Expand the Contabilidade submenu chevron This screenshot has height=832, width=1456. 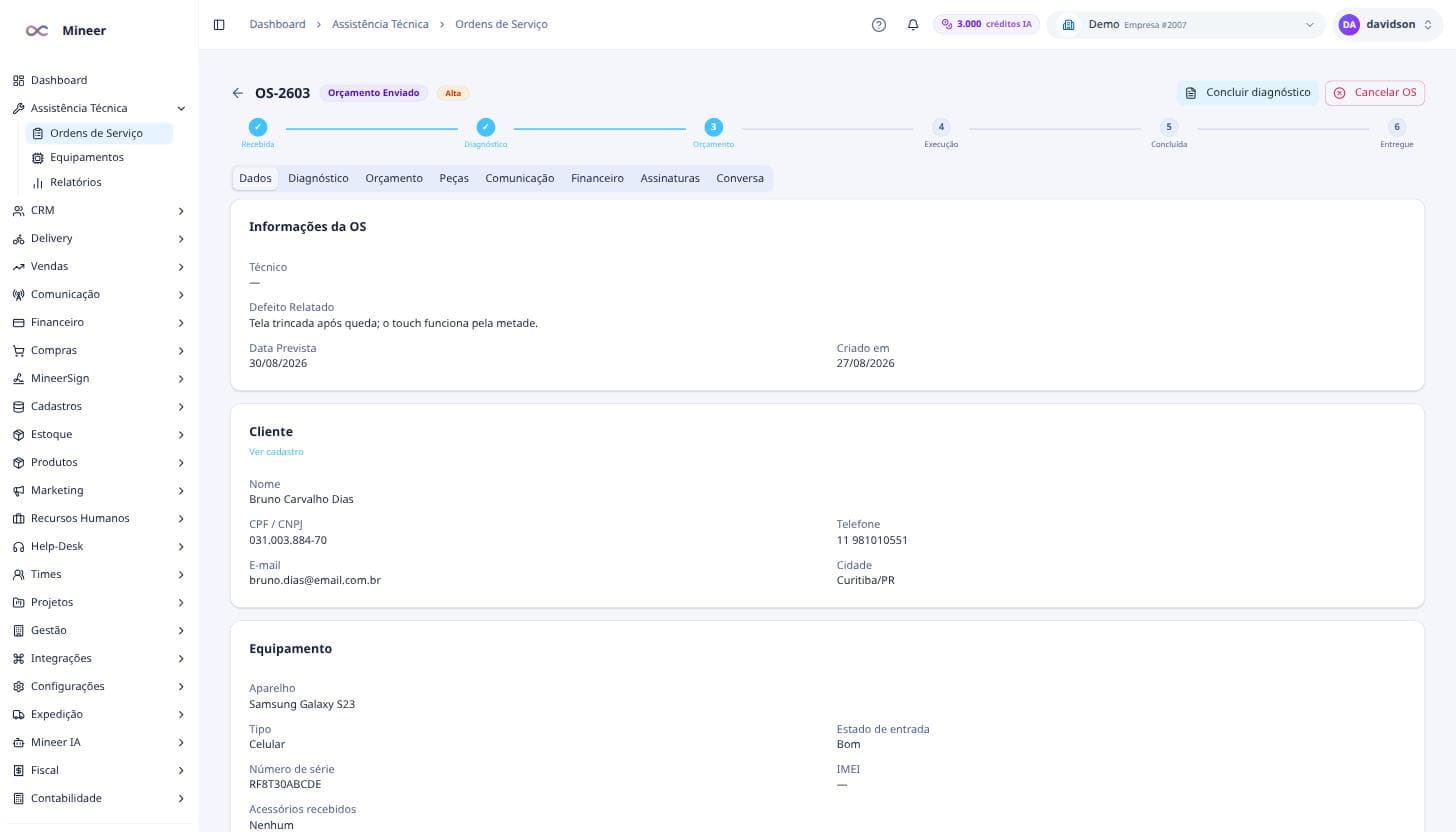pyautogui.click(x=181, y=798)
